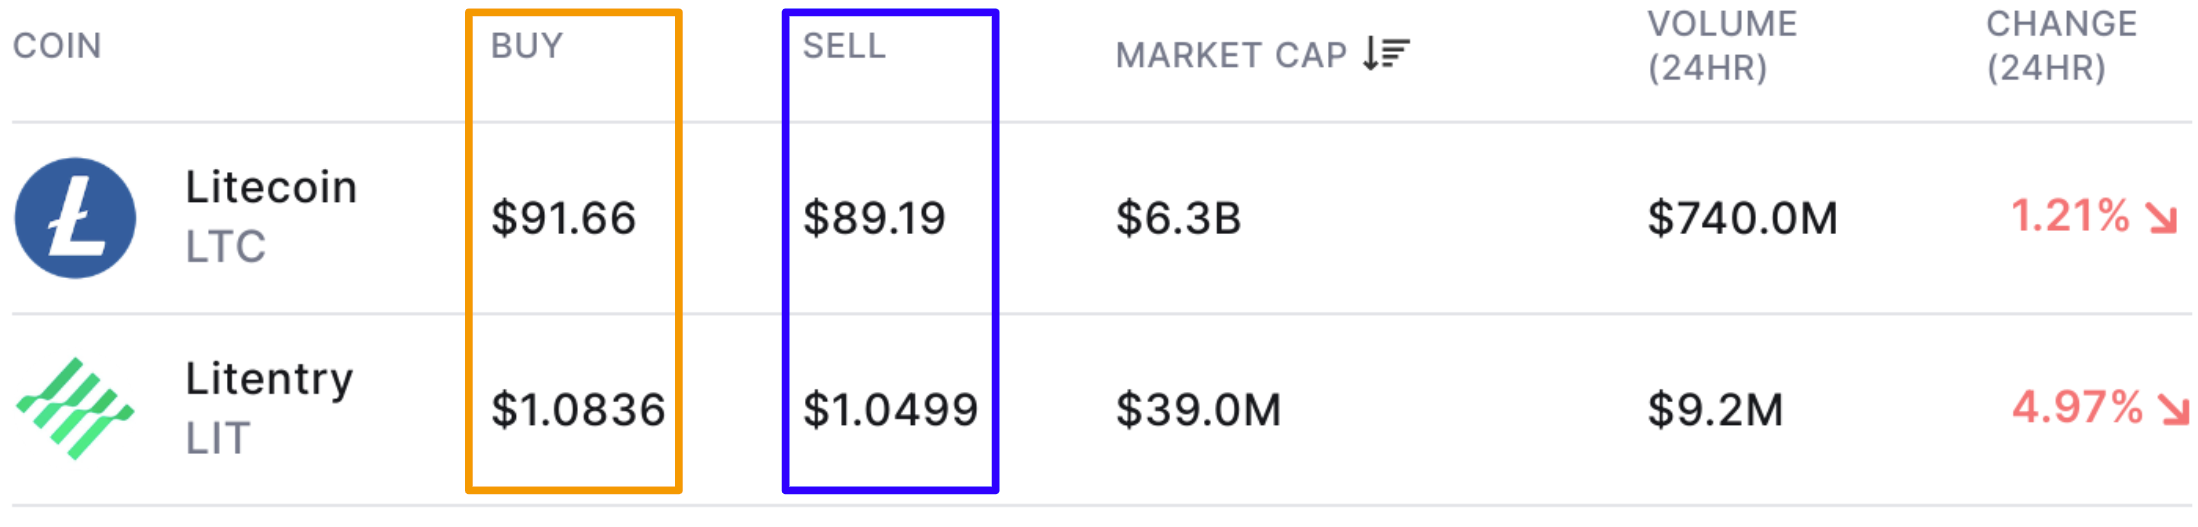Open the Litentry coin name link
The width and height of the screenshot is (2198, 527).
pos(269,379)
